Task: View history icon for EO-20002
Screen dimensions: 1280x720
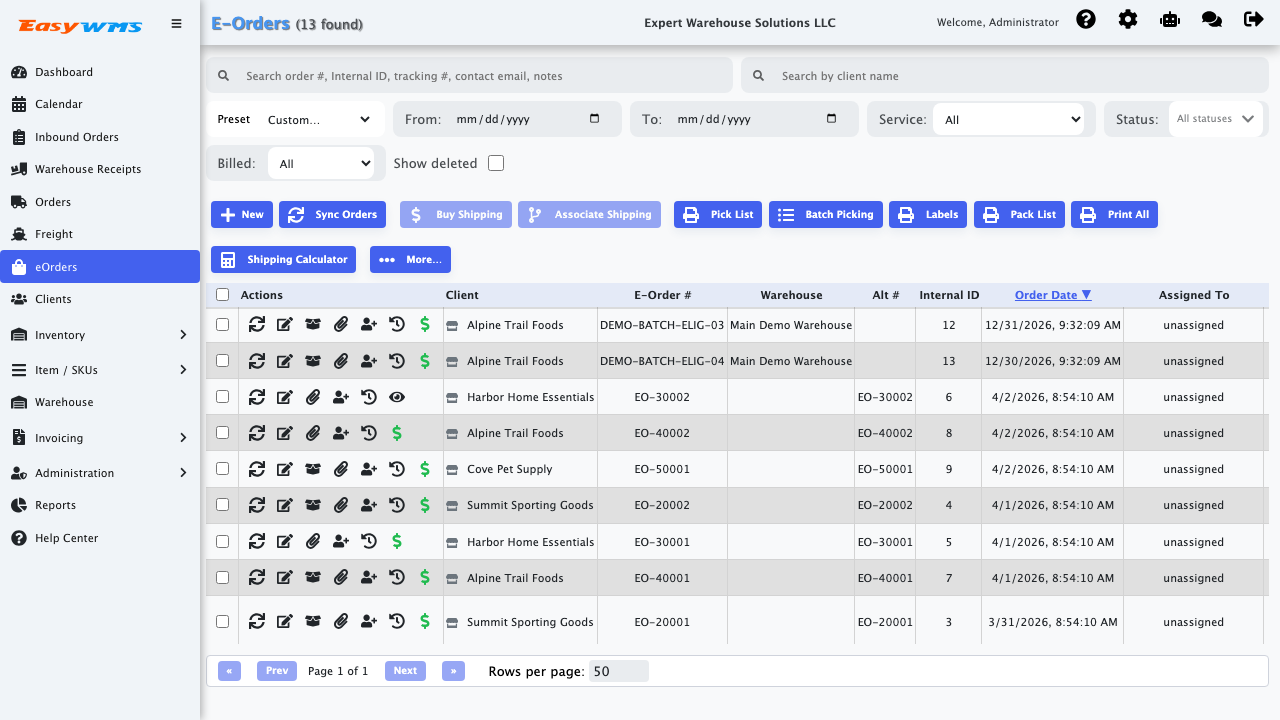Action: [397, 505]
